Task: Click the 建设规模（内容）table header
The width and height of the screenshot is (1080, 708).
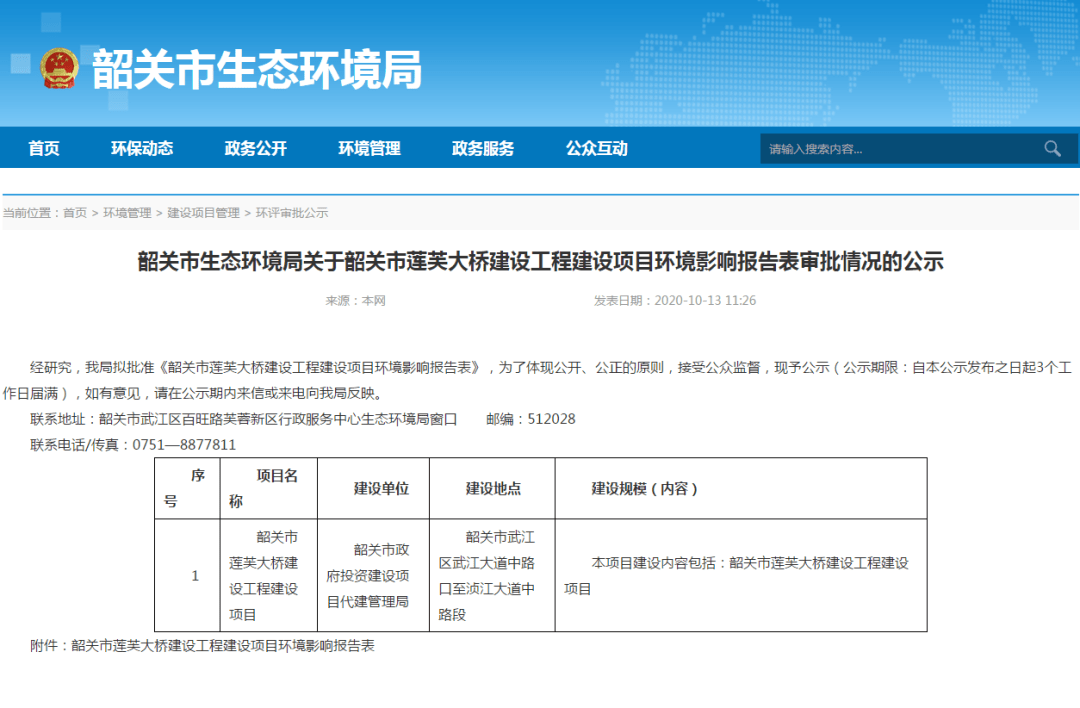Action: [x=741, y=488]
